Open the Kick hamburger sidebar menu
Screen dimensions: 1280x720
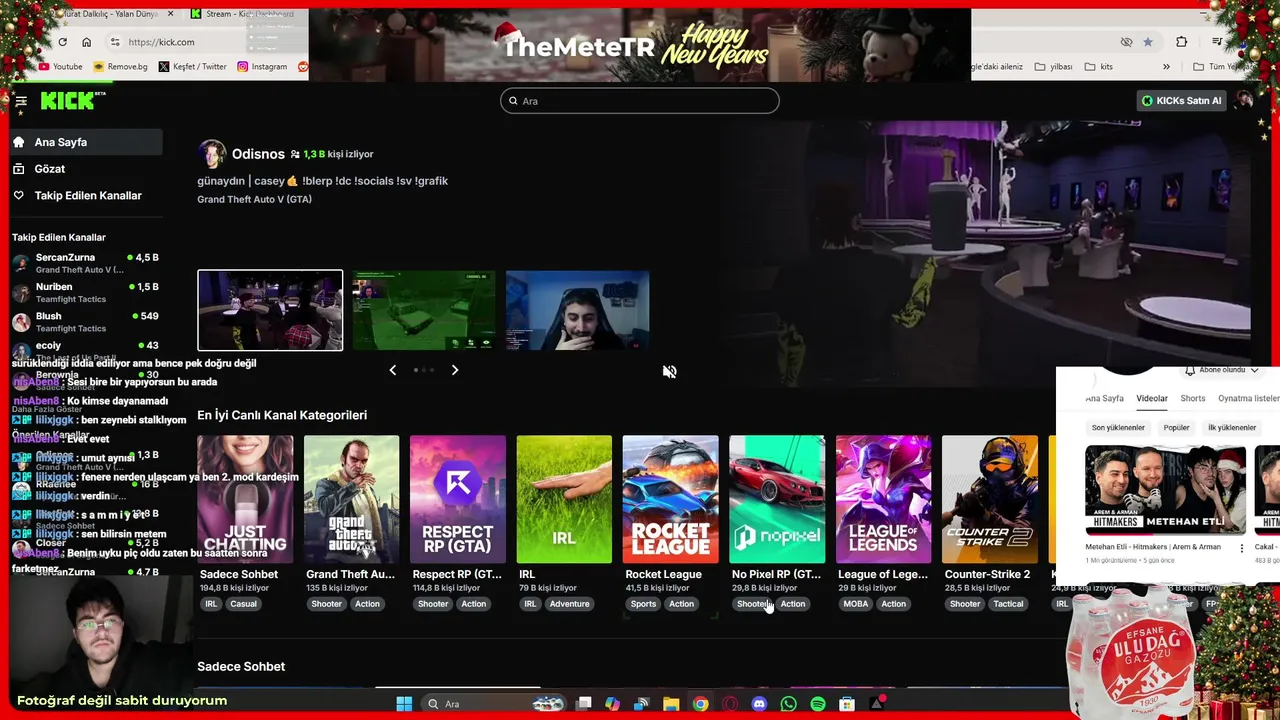[x=20, y=101]
